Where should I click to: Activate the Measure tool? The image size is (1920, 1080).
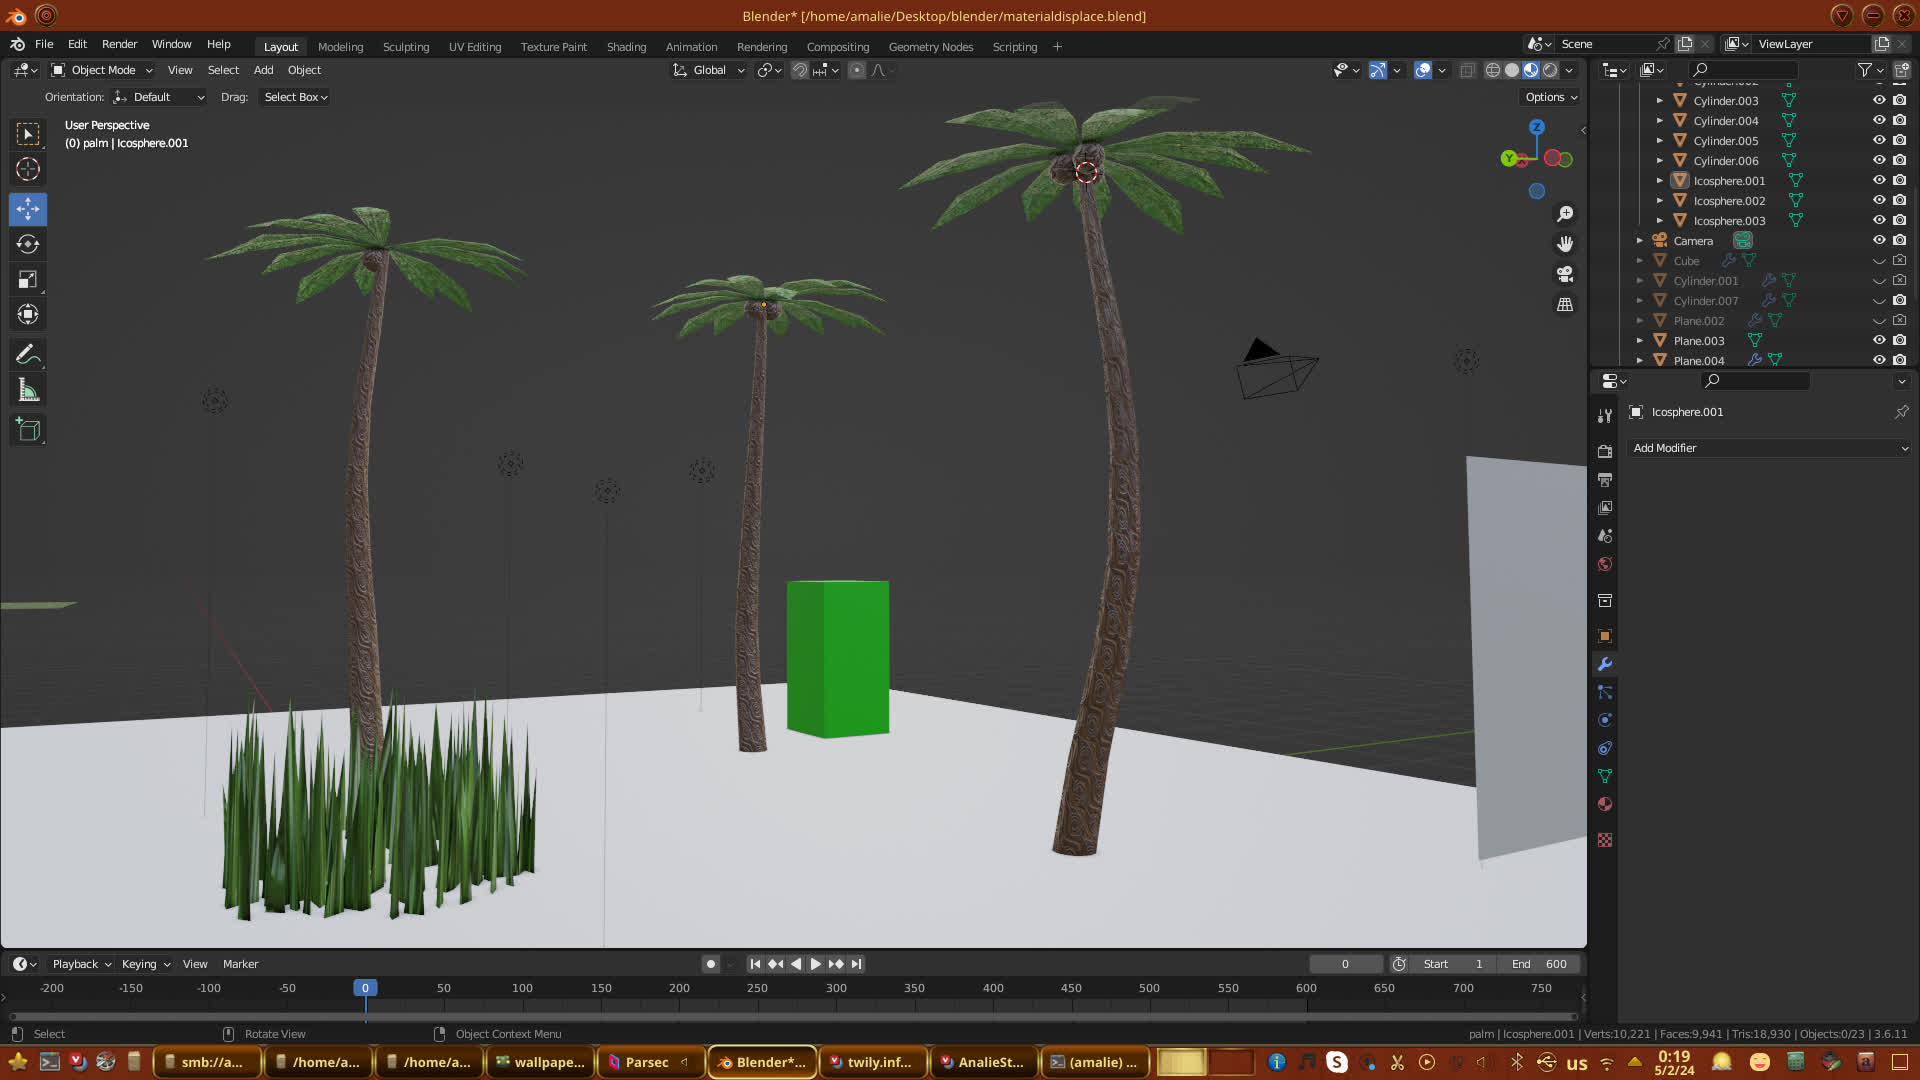tap(28, 391)
